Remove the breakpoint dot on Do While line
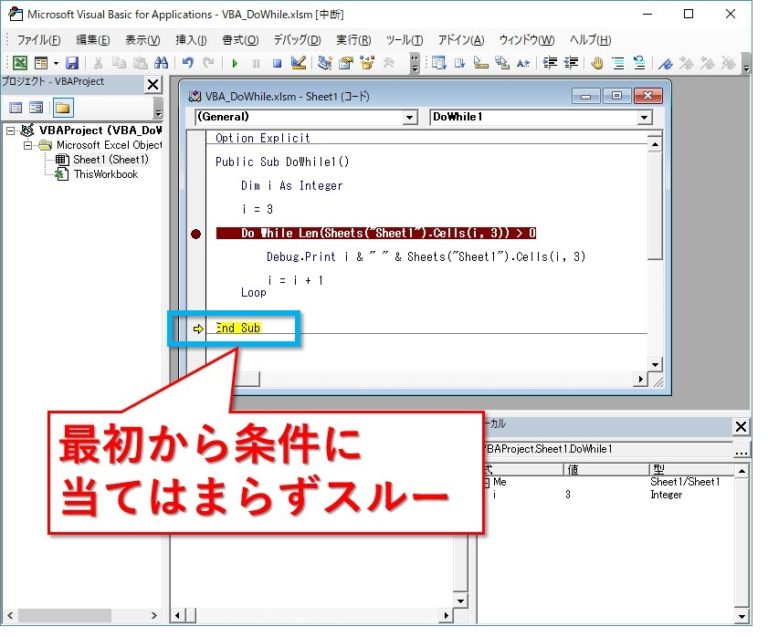 click(x=195, y=234)
